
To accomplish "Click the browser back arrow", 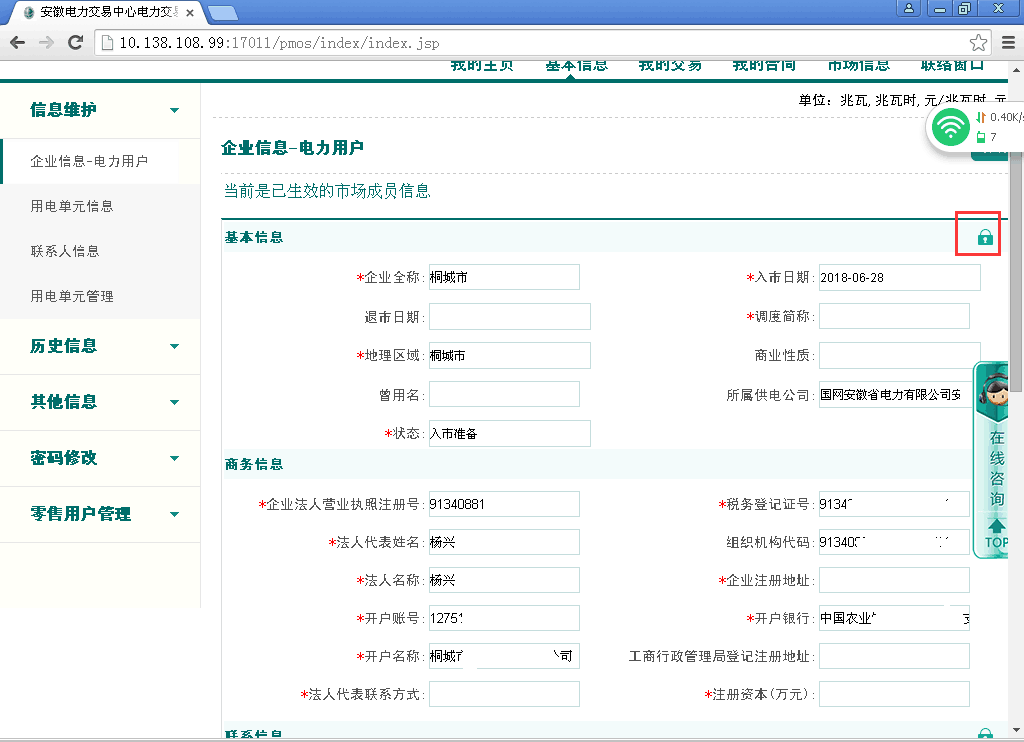I will (17, 43).
